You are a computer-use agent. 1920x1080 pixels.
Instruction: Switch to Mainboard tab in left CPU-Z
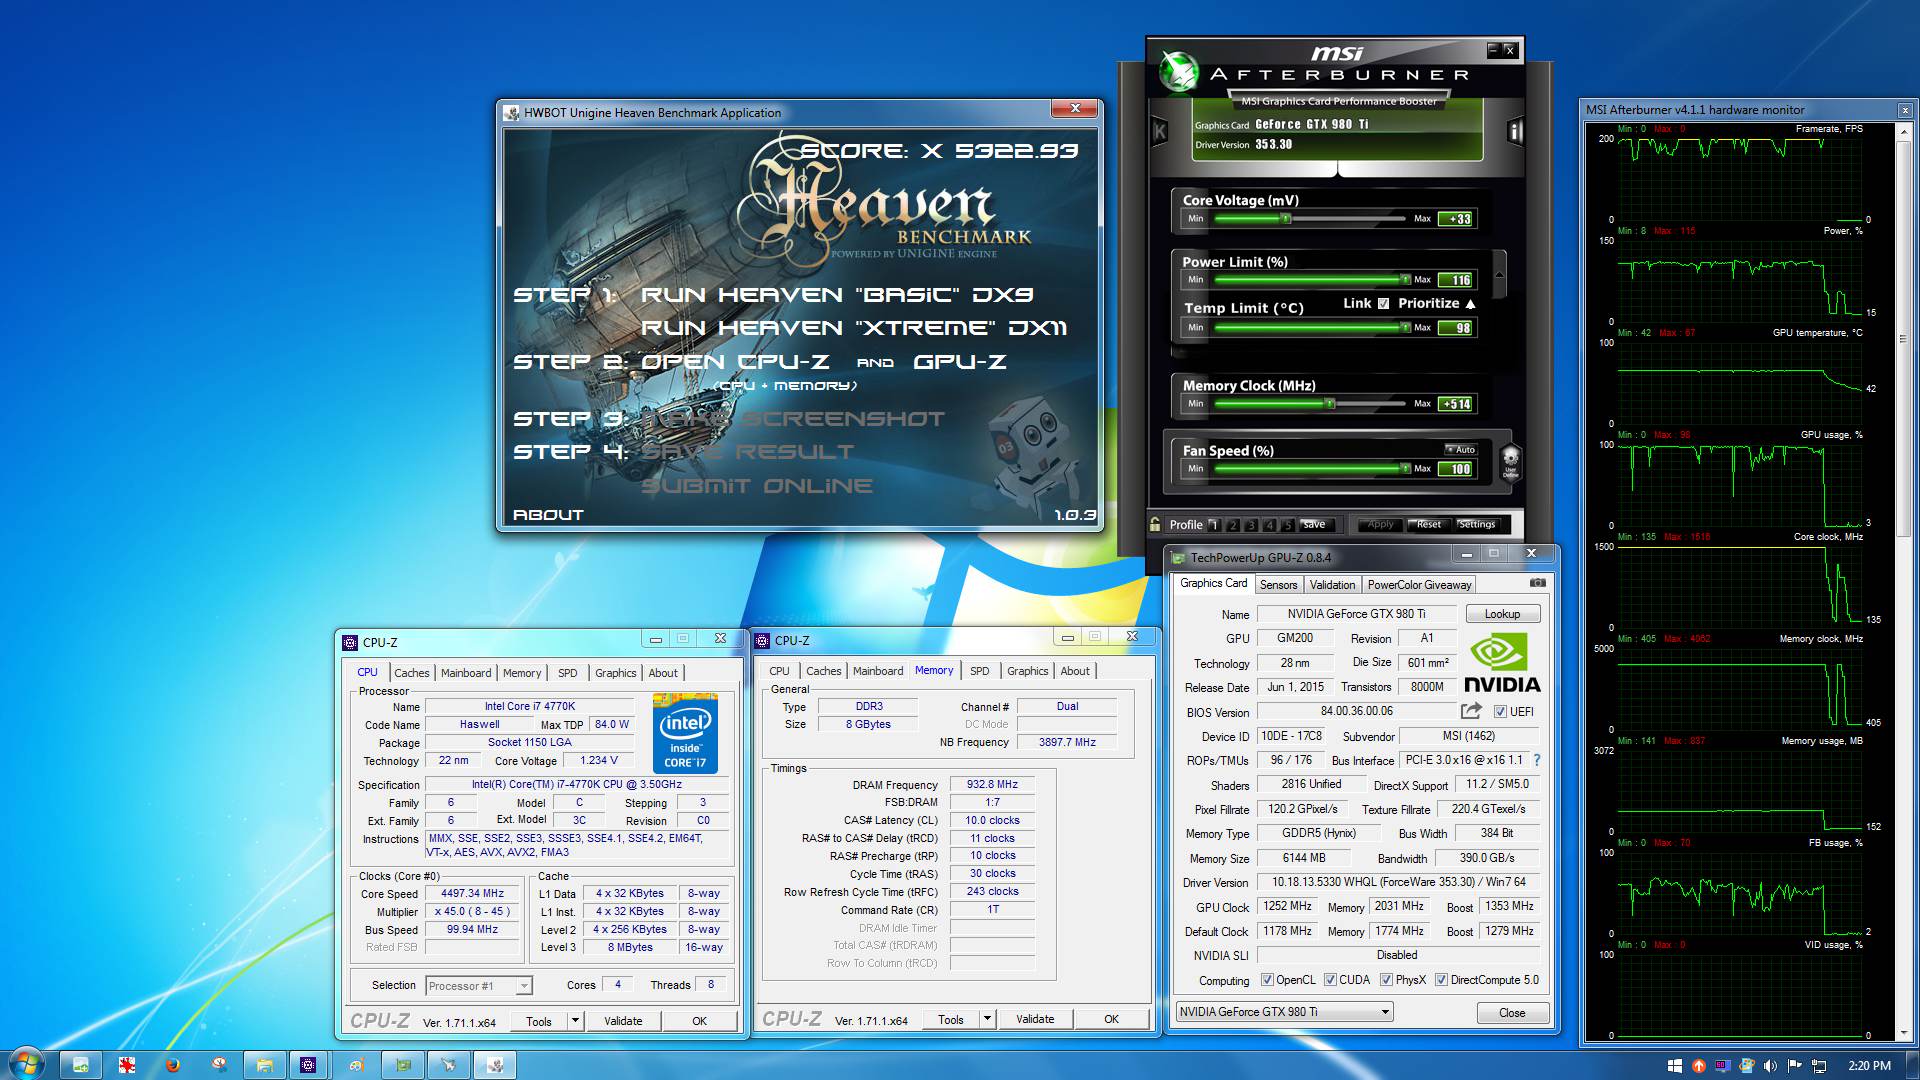pyautogui.click(x=466, y=673)
